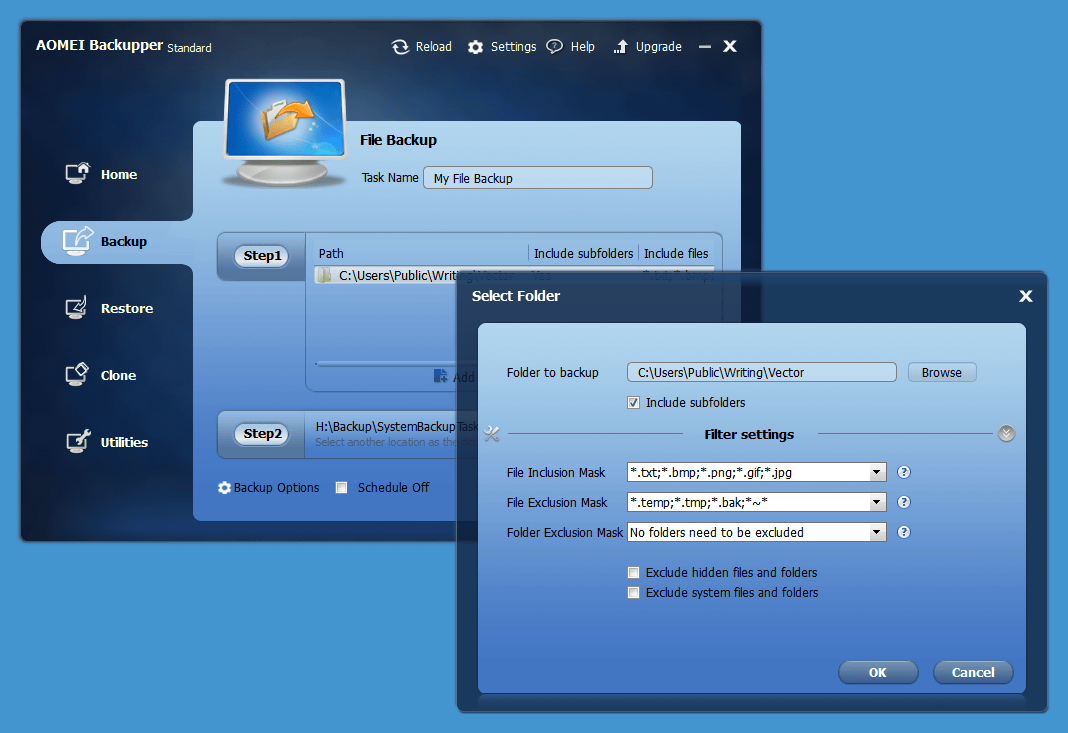1068x733 pixels.
Task: Click the Backup Options gear icon
Action: pos(224,488)
